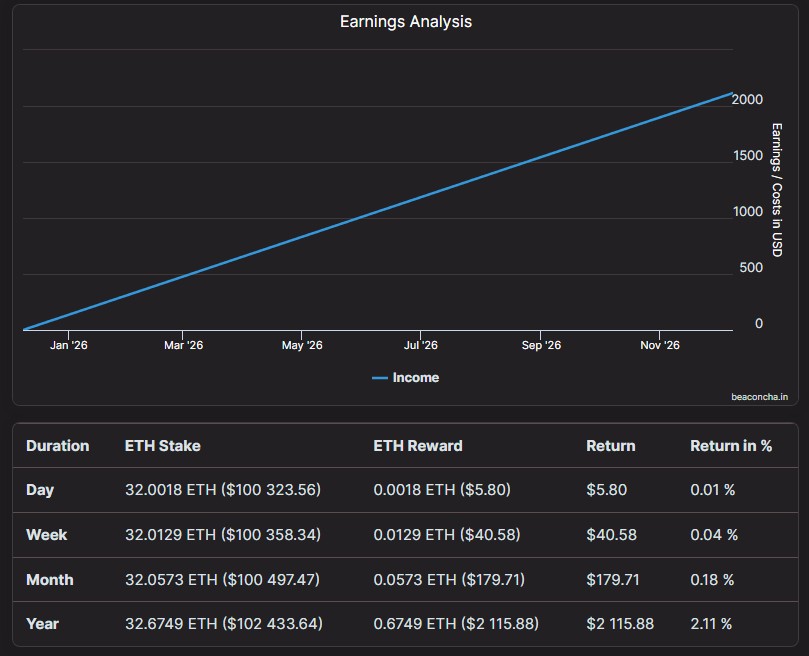Click the Return in % column header
This screenshot has height=656, width=809.
(x=730, y=446)
